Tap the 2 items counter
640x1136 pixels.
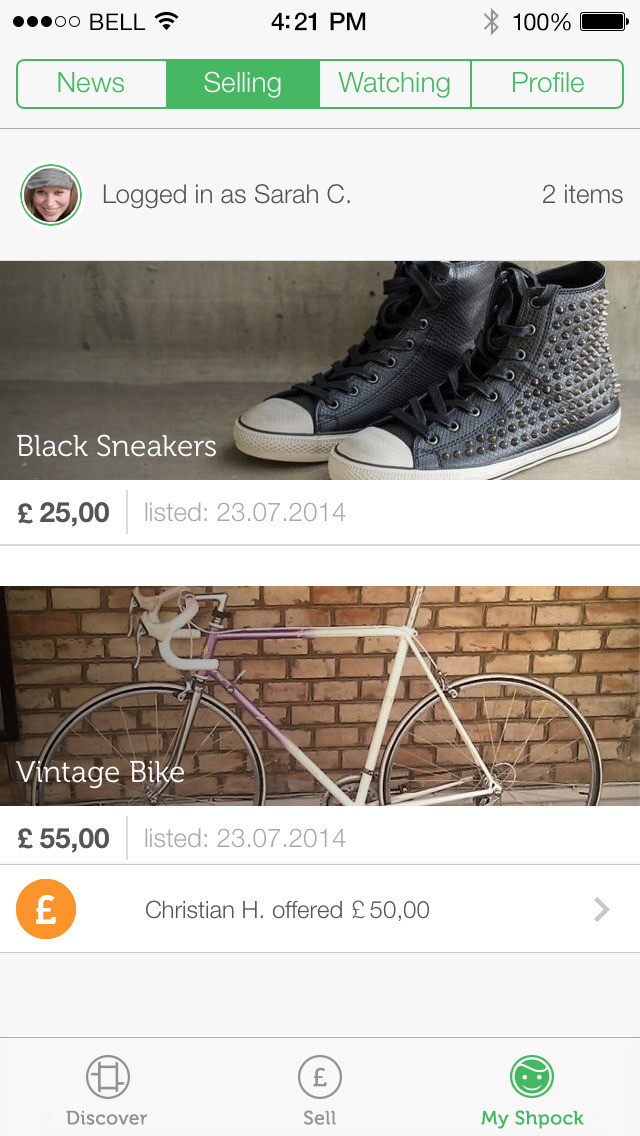582,194
